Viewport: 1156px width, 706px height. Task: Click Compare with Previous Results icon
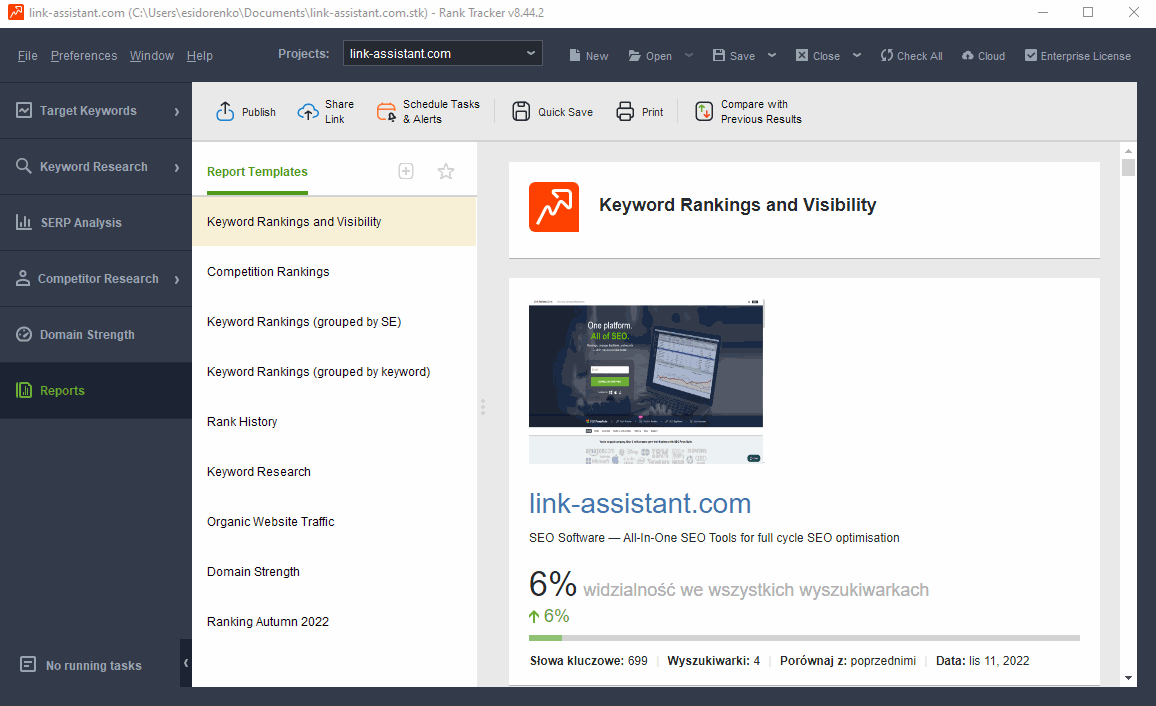(704, 111)
